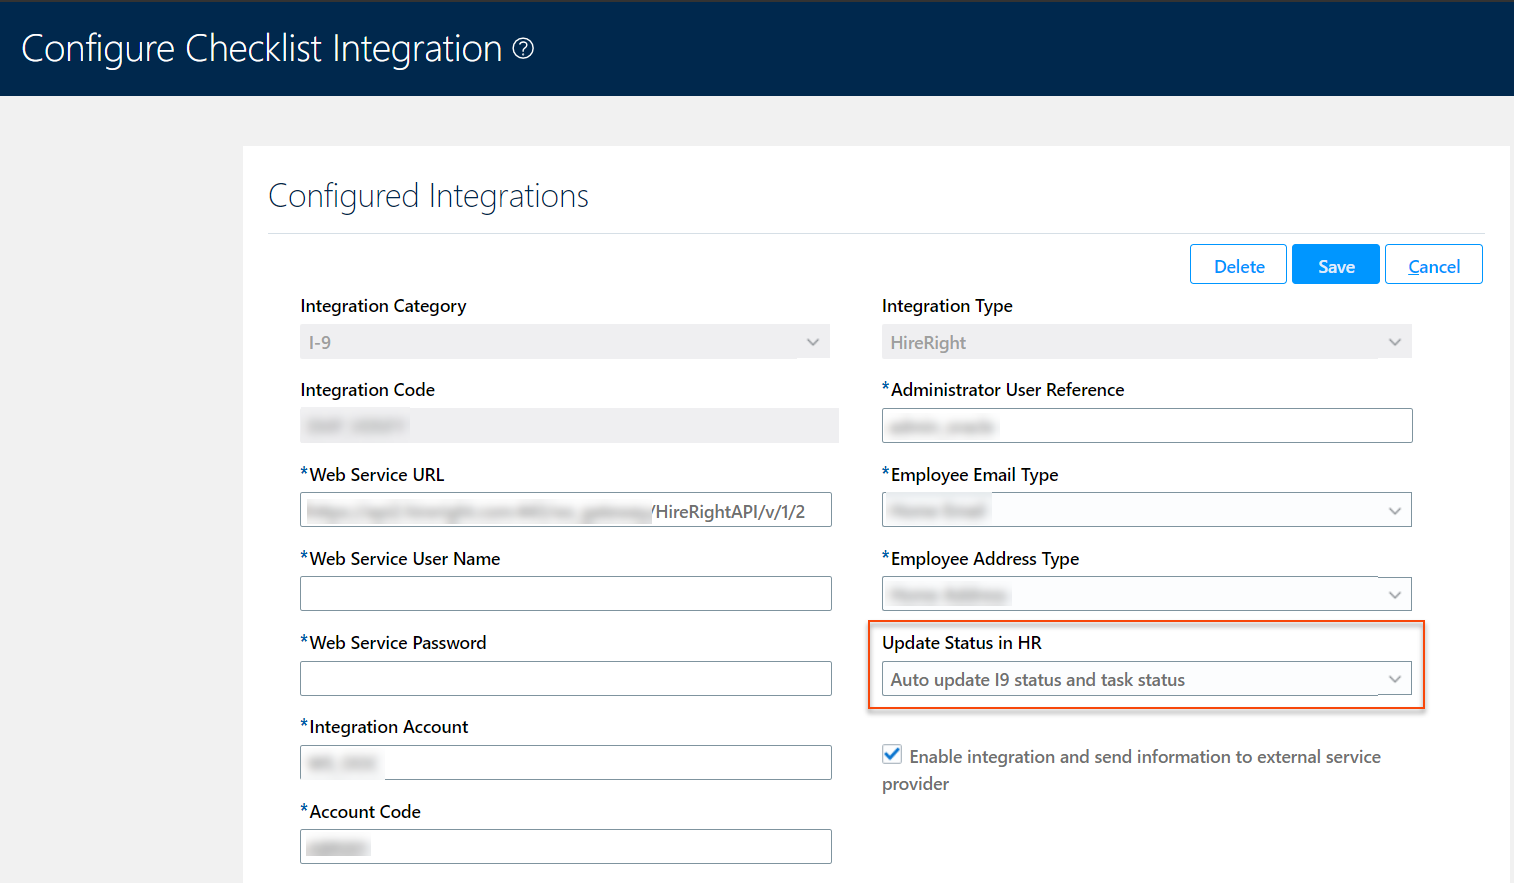The height and width of the screenshot is (883, 1514).
Task: Click the Employee Email Type dropdown arrow
Action: coord(1395,510)
